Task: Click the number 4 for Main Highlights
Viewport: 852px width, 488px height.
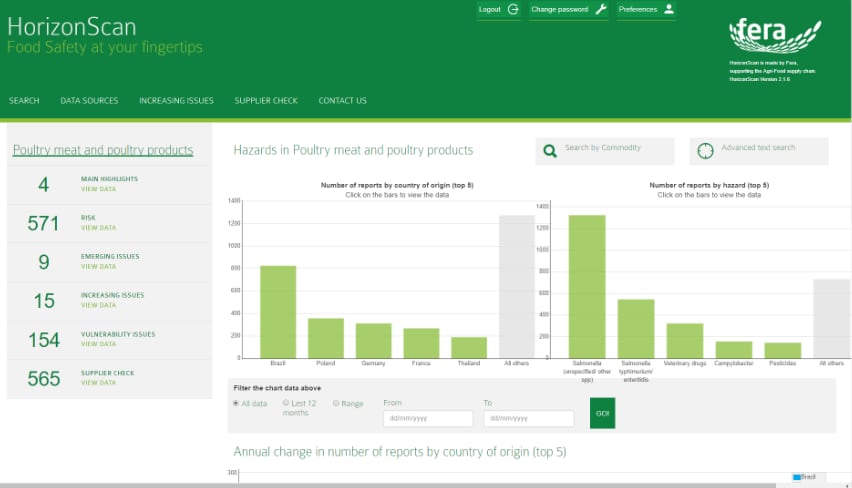Action: (x=43, y=185)
